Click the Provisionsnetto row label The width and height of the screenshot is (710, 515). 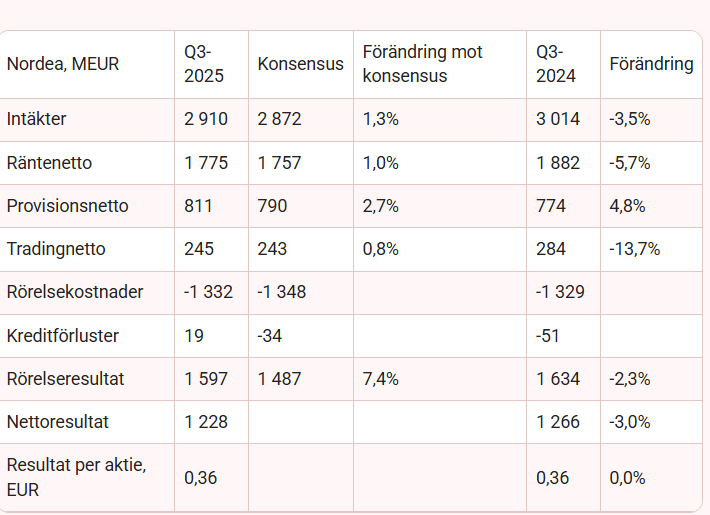(x=67, y=206)
